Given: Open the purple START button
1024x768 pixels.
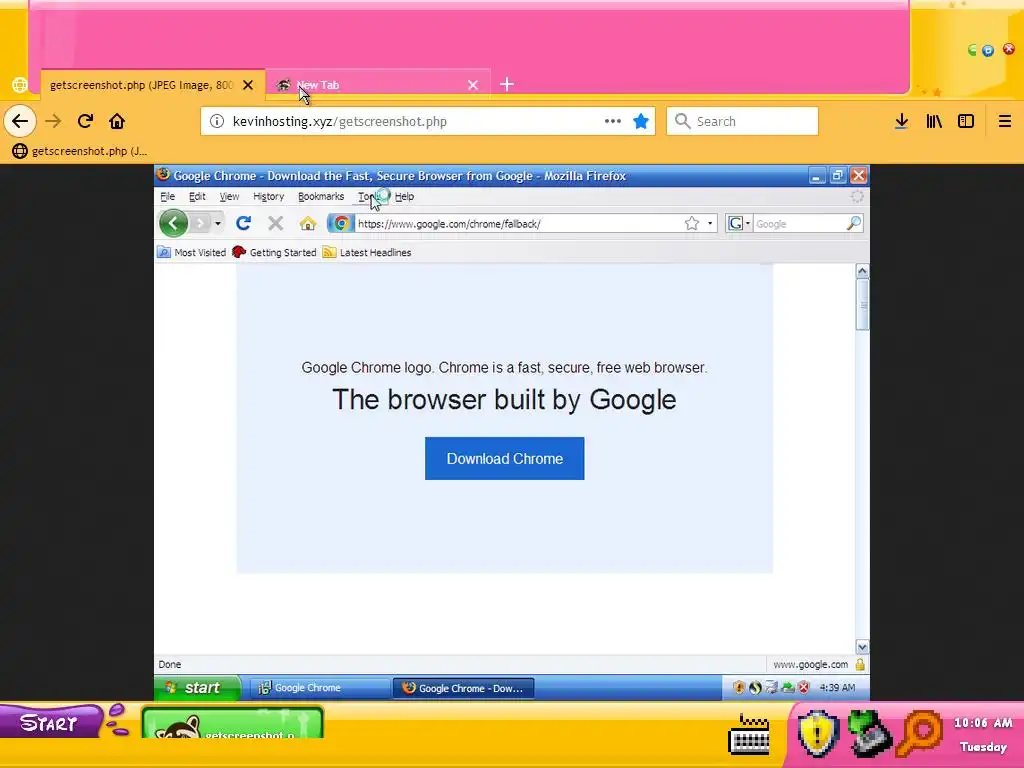Looking at the screenshot, I should (x=51, y=722).
